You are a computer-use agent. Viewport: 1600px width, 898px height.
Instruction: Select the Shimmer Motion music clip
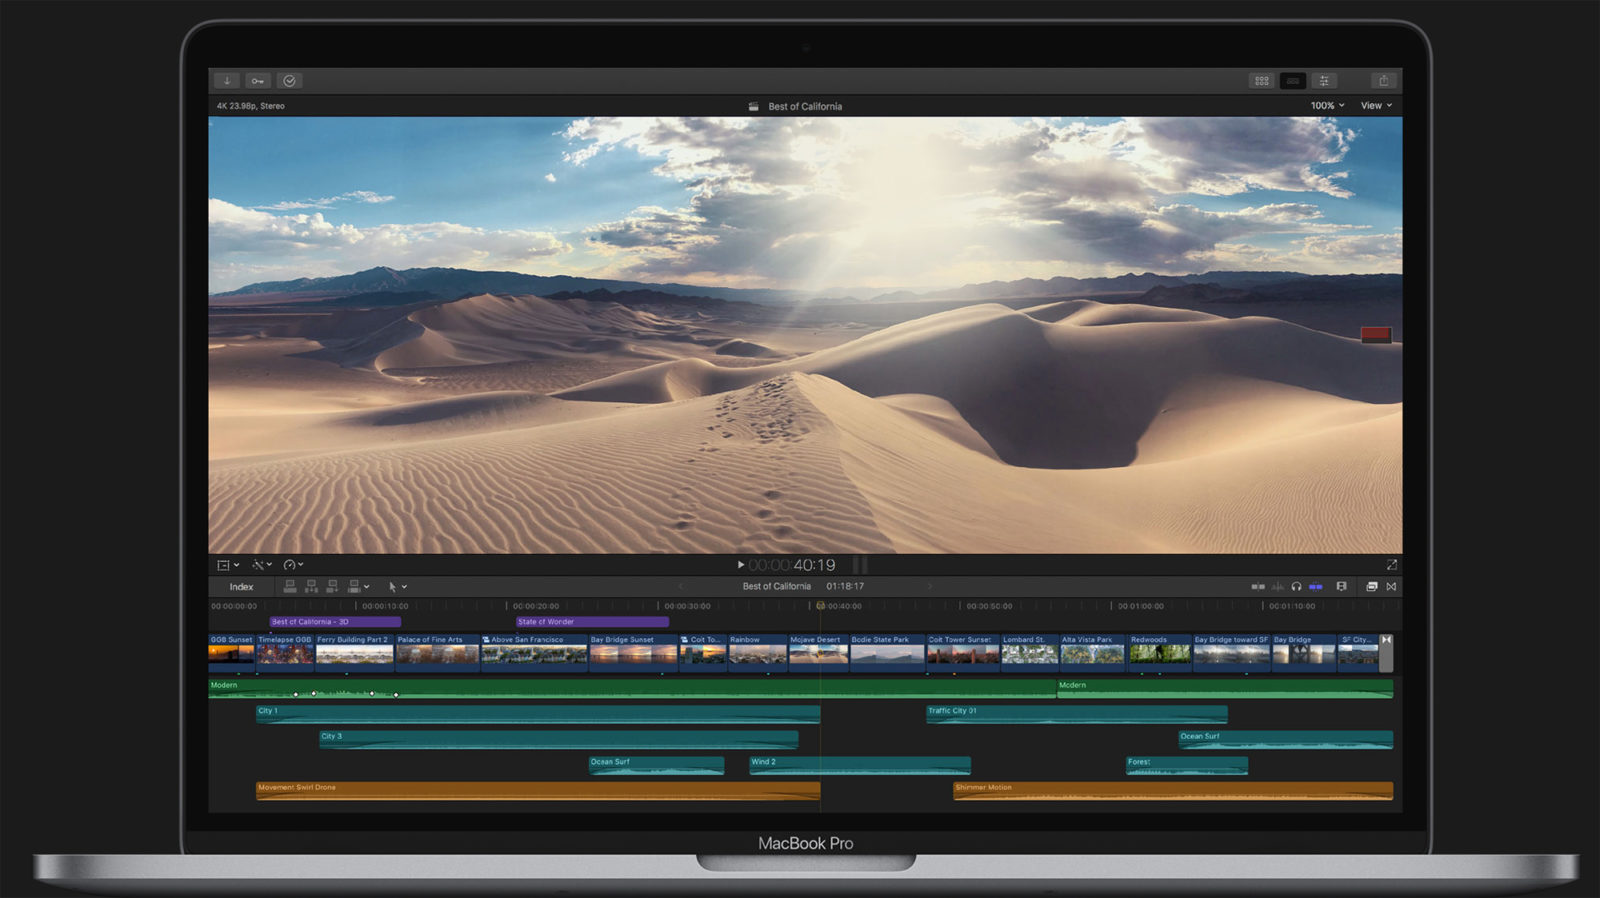1173,790
